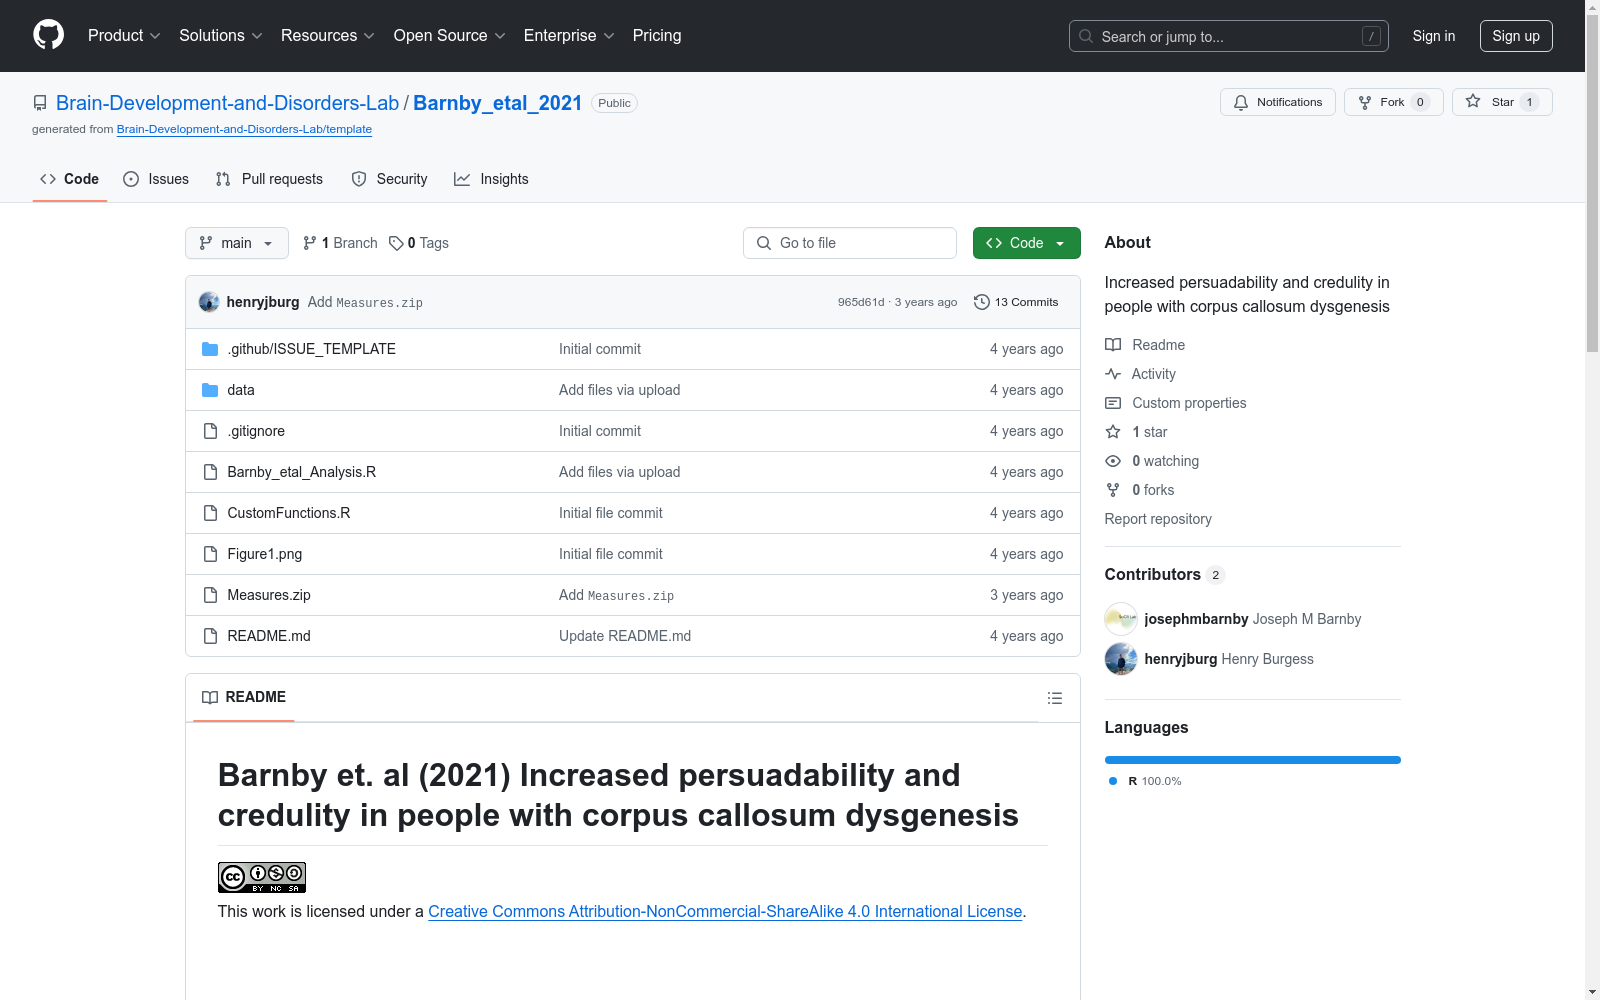Screen dimensions: 1600x1000
Task: Open the Update README.md commit message
Action: coord(625,636)
